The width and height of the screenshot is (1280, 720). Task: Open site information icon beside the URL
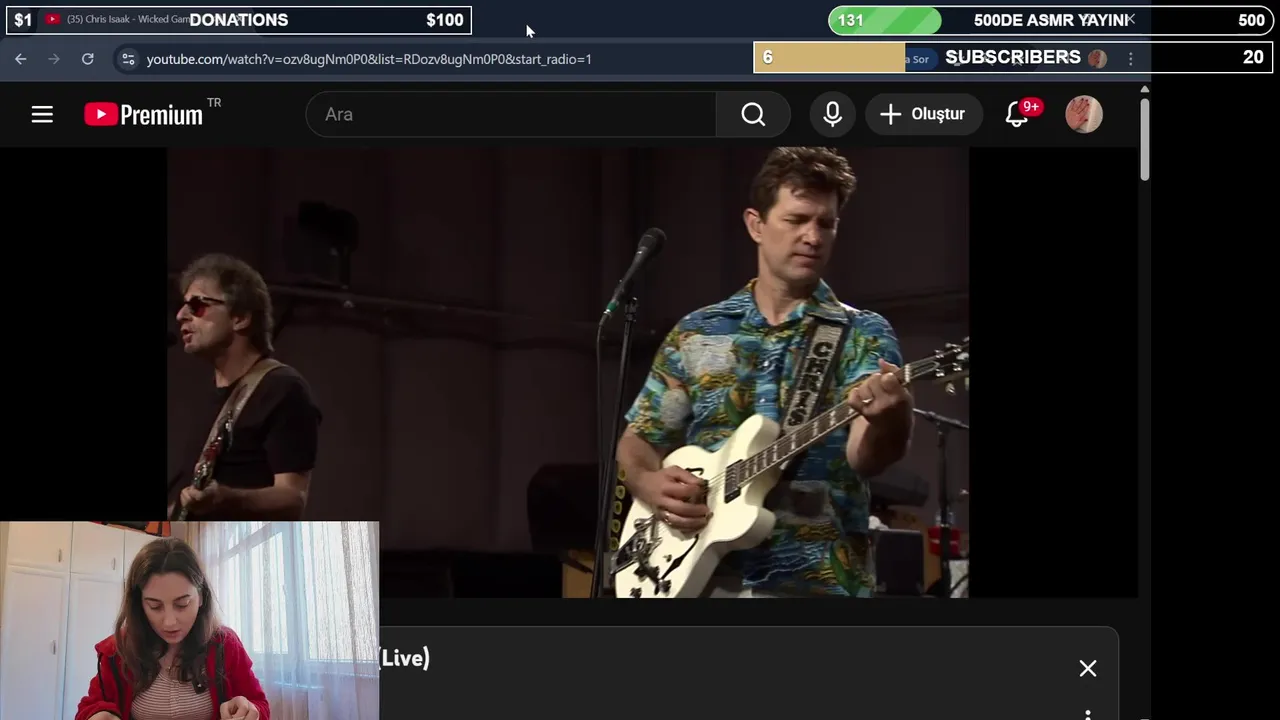pos(128,59)
